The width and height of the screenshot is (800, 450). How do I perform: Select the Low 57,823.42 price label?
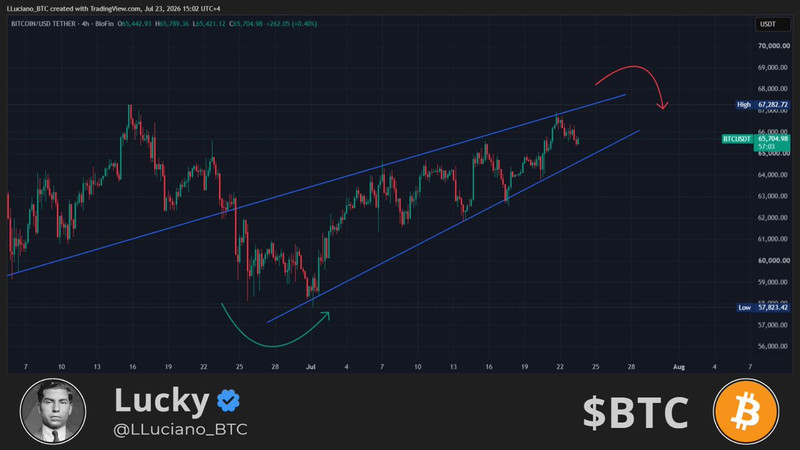763,307
